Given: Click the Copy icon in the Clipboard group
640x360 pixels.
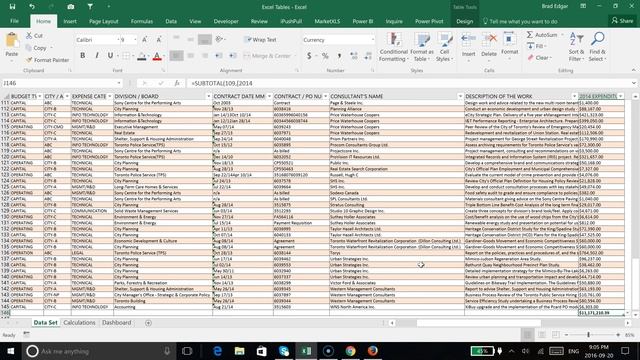Looking at the screenshot, I should pyautogui.click(x=29, y=48).
